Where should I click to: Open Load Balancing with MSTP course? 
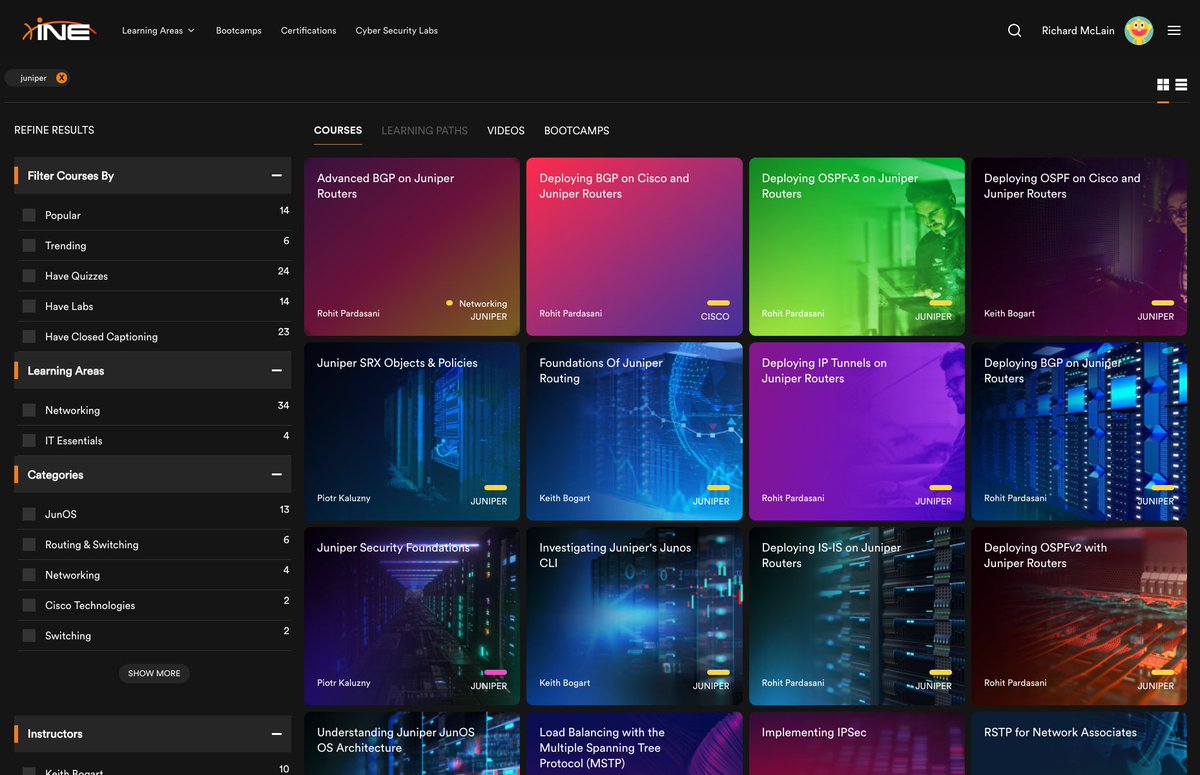tap(634, 744)
